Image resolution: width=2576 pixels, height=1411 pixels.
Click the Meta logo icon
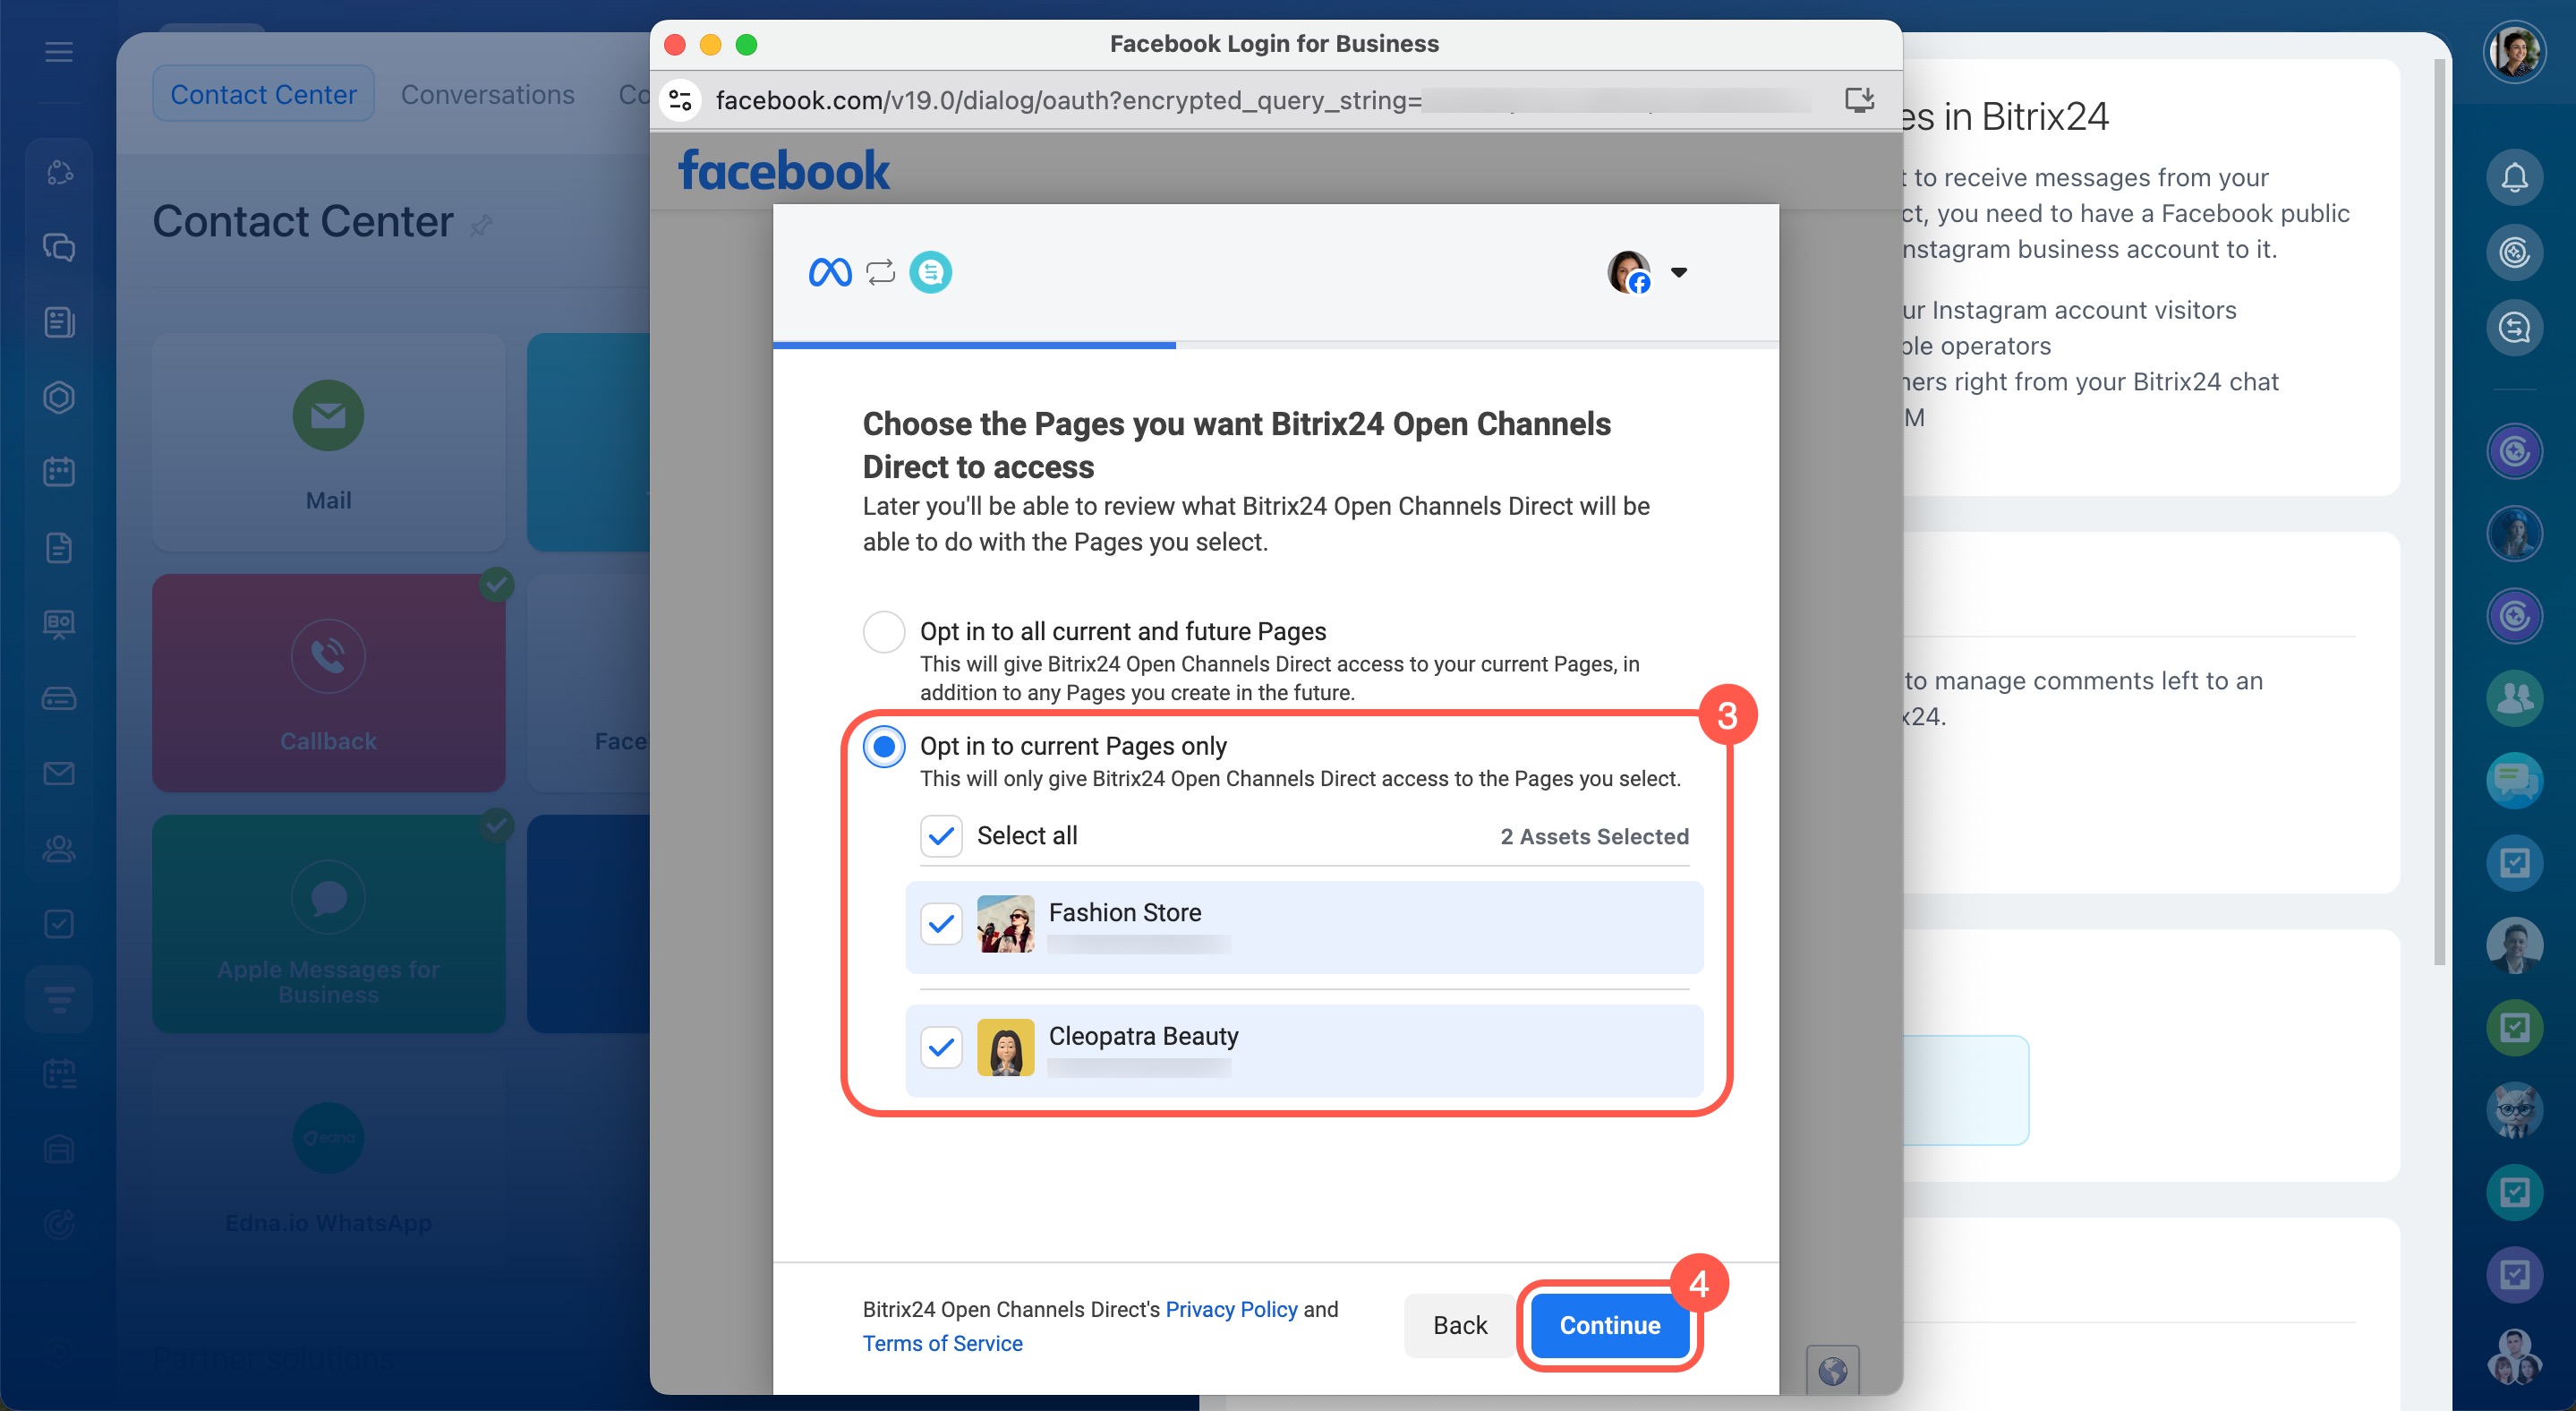click(829, 272)
